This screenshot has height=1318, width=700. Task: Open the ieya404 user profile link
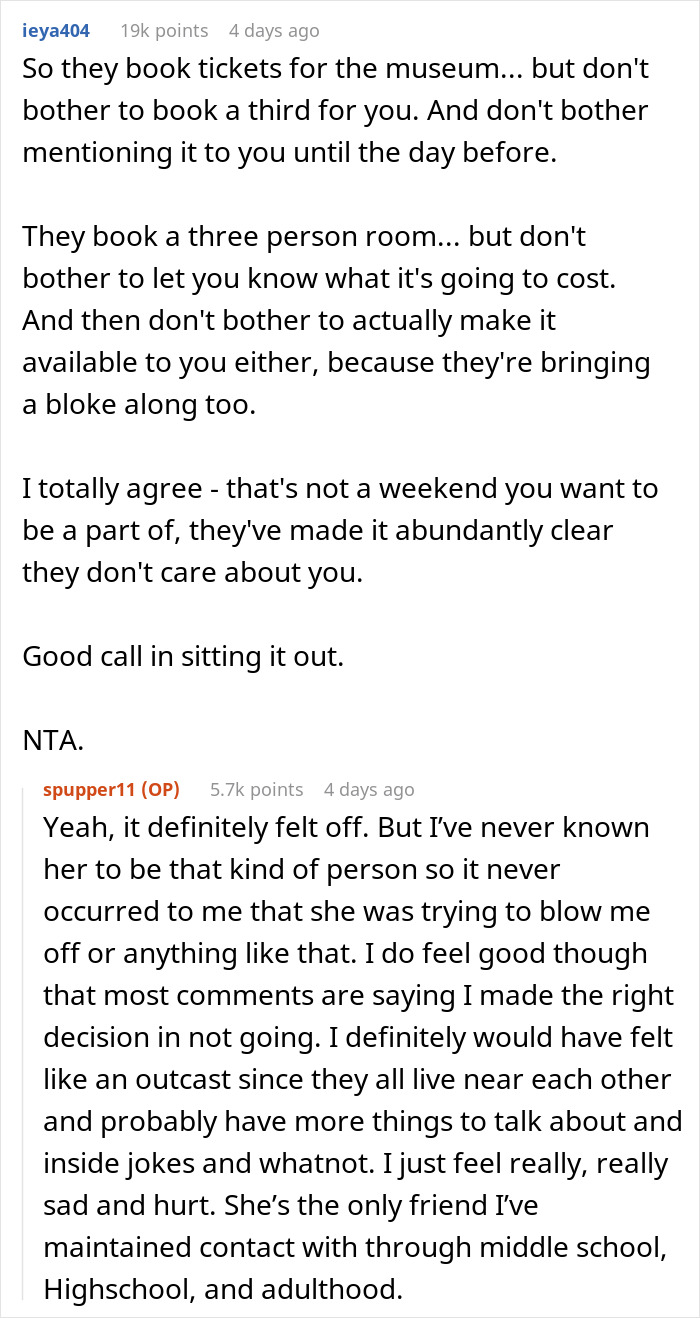coord(56,31)
